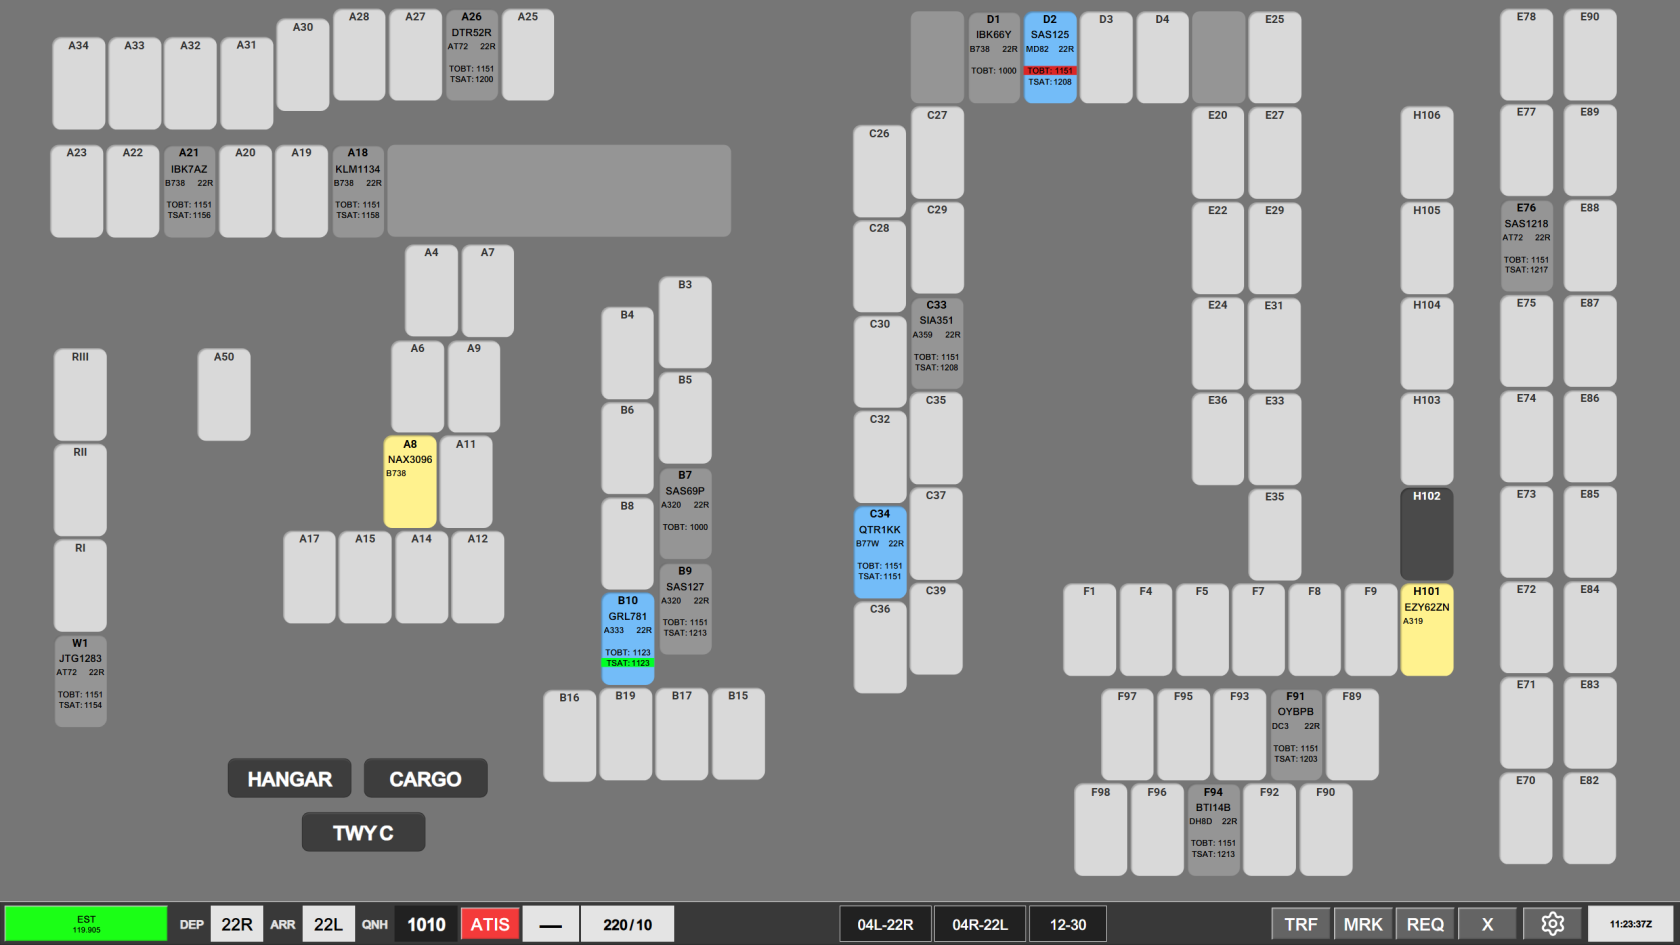The height and width of the screenshot is (945, 1680).
Task: Toggle the 04L-22R runway button
Action: [x=885, y=924]
